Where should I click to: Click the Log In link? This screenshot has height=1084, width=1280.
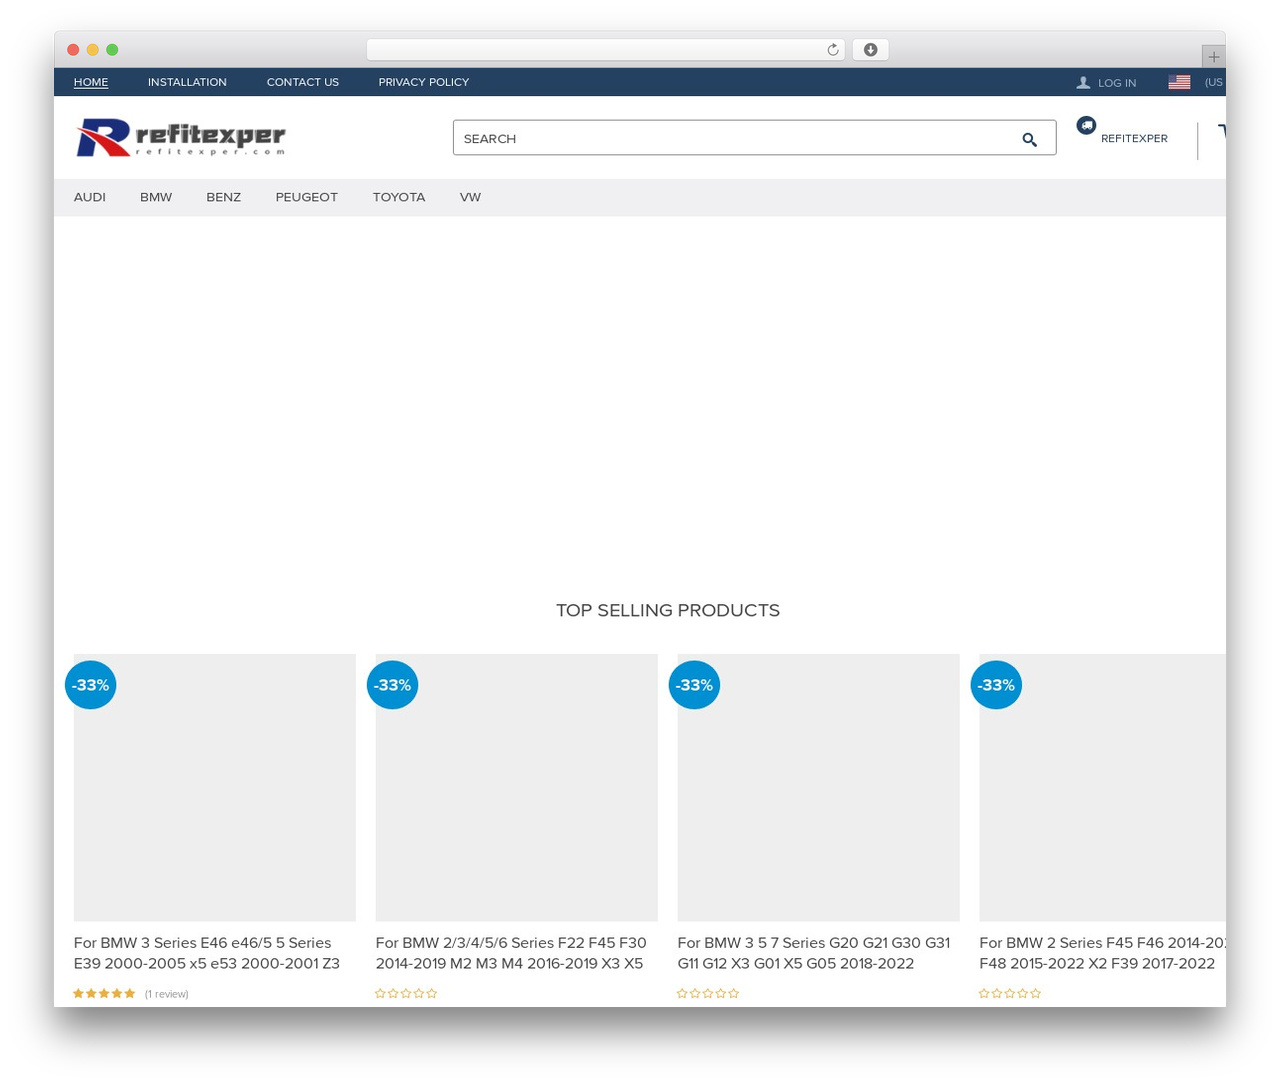[1117, 83]
